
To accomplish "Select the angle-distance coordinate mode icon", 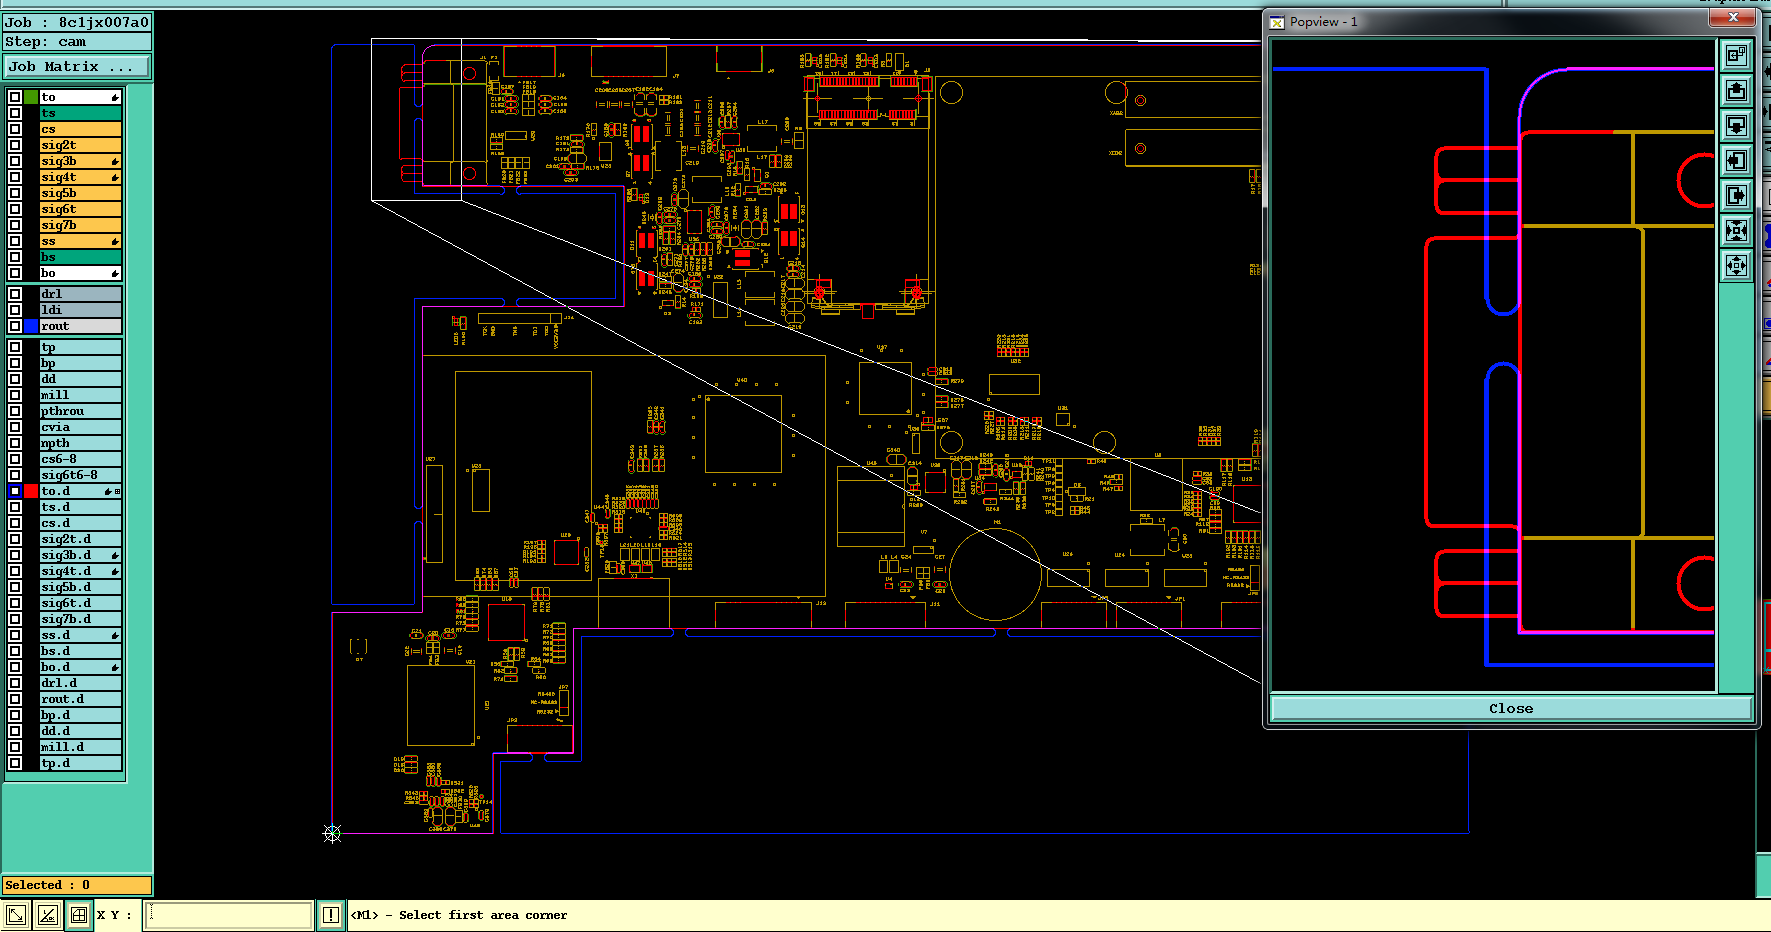I will [47, 915].
